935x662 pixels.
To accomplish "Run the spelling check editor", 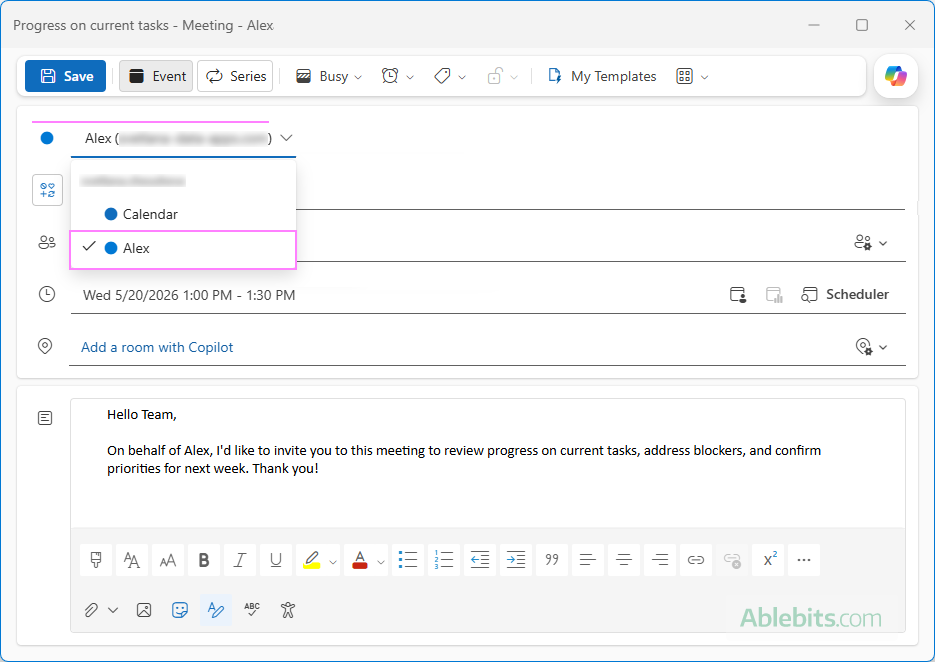I will (x=252, y=610).
